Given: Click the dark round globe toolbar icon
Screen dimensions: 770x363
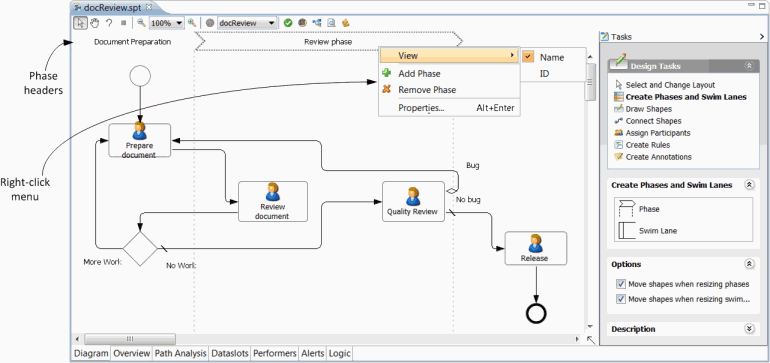Looking at the screenshot, I should (x=302, y=23).
